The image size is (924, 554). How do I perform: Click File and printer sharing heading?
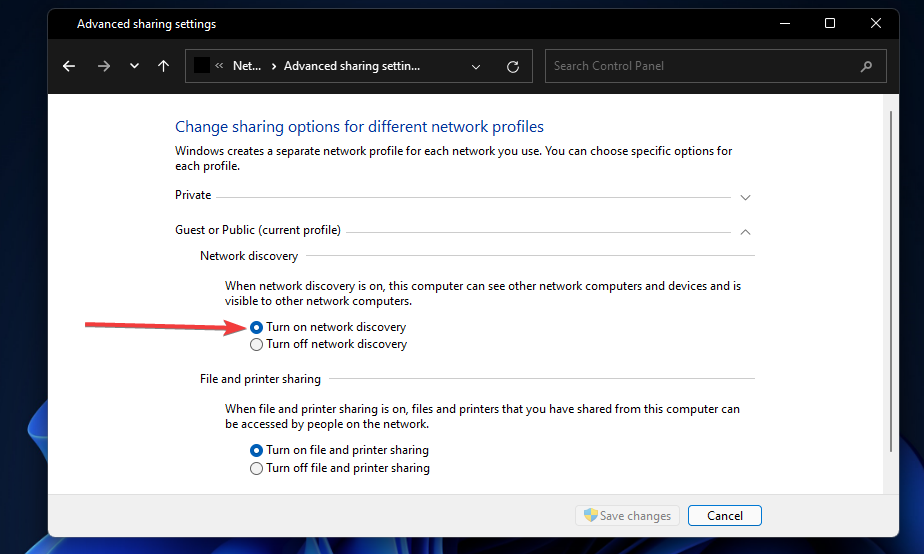point(260,379)
